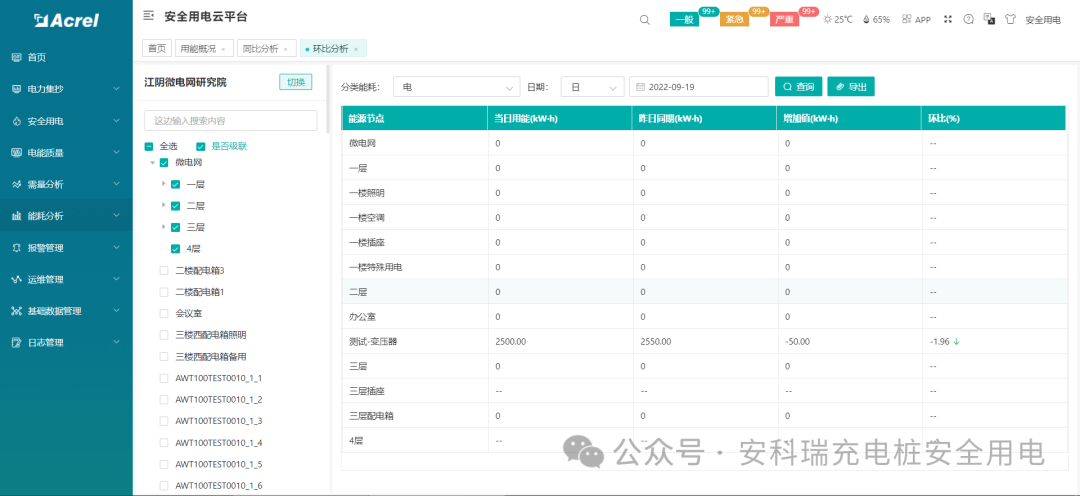The height and width of the screenshot is (496, 1080).
Task: Uncheck the 微电网 tree checkbox
Action: 164,163
